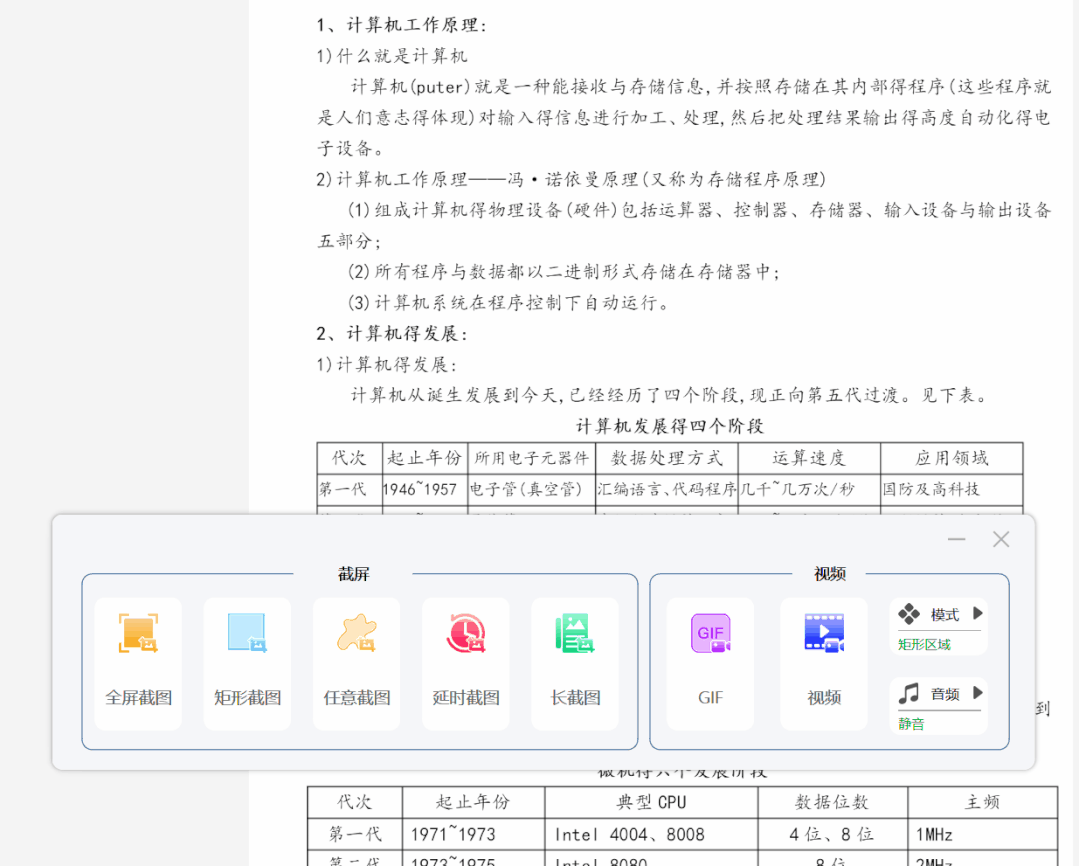The width and height of the screenshot is (1079, 866).
Task: Click the table title 计算机发展得四个阶段
Action: click(x=669, y=426)
